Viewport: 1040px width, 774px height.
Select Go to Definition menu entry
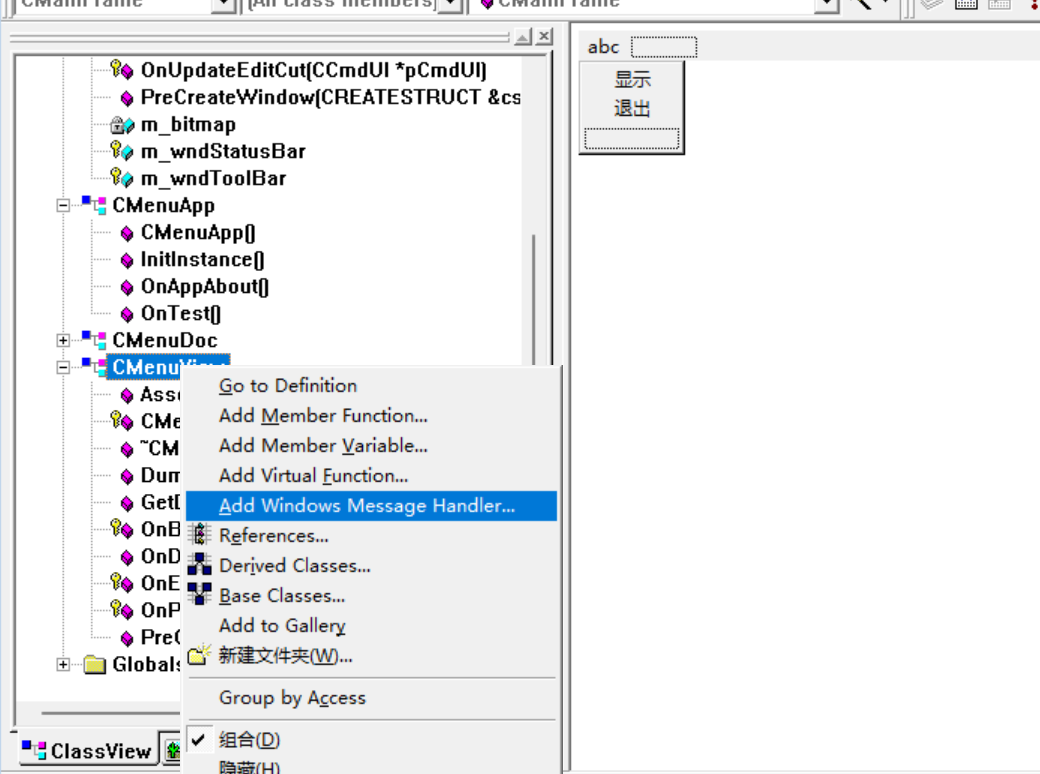coord(288,385)
